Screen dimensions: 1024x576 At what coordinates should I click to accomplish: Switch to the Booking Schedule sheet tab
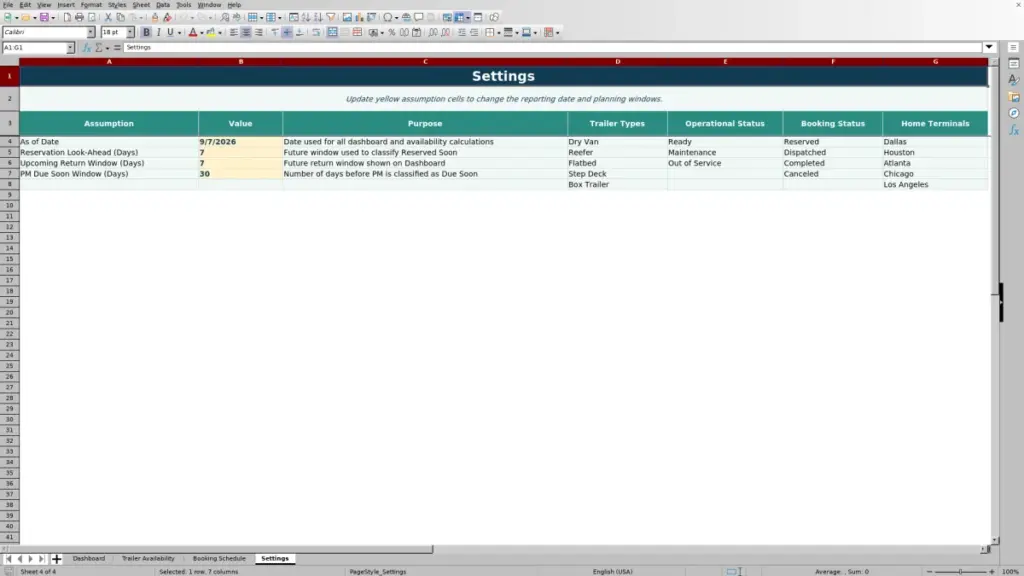(x=219, y=558)
